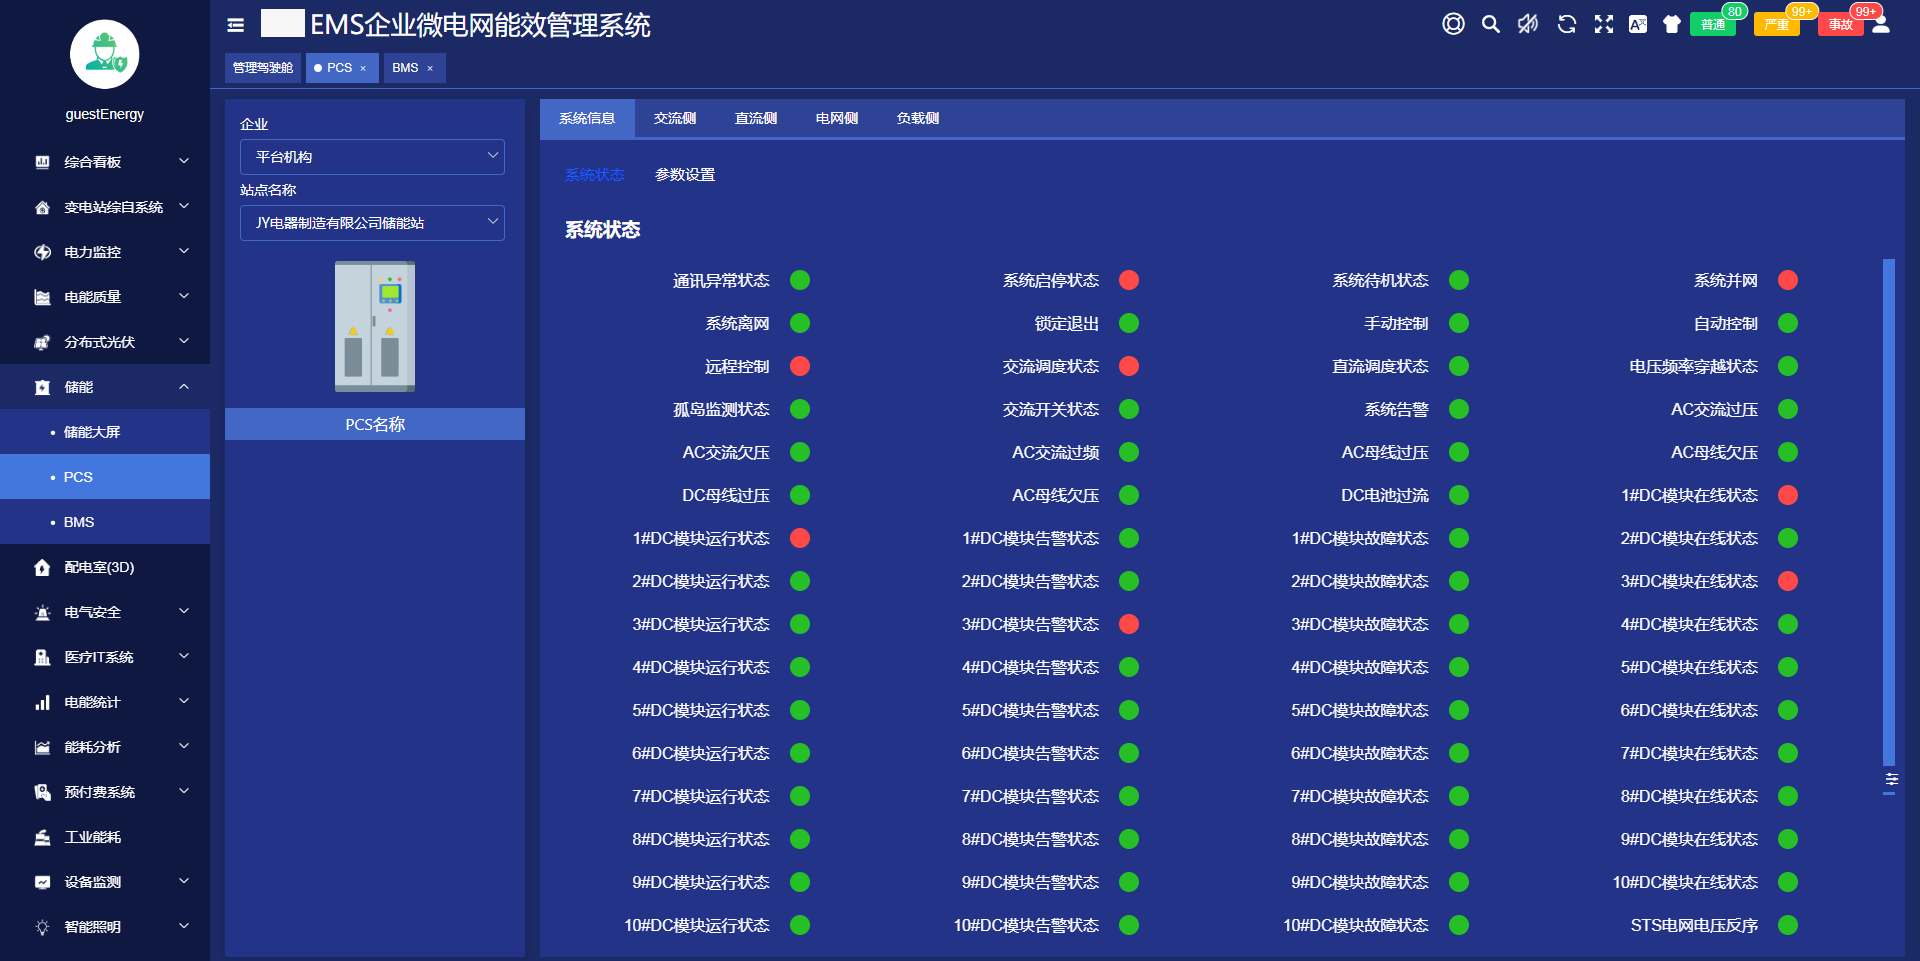Viewport: 1920px width, 961px height.
Task: Open the JY电器制造有限公司储能站 station dropdown
Action: click(x=372, y=223)
